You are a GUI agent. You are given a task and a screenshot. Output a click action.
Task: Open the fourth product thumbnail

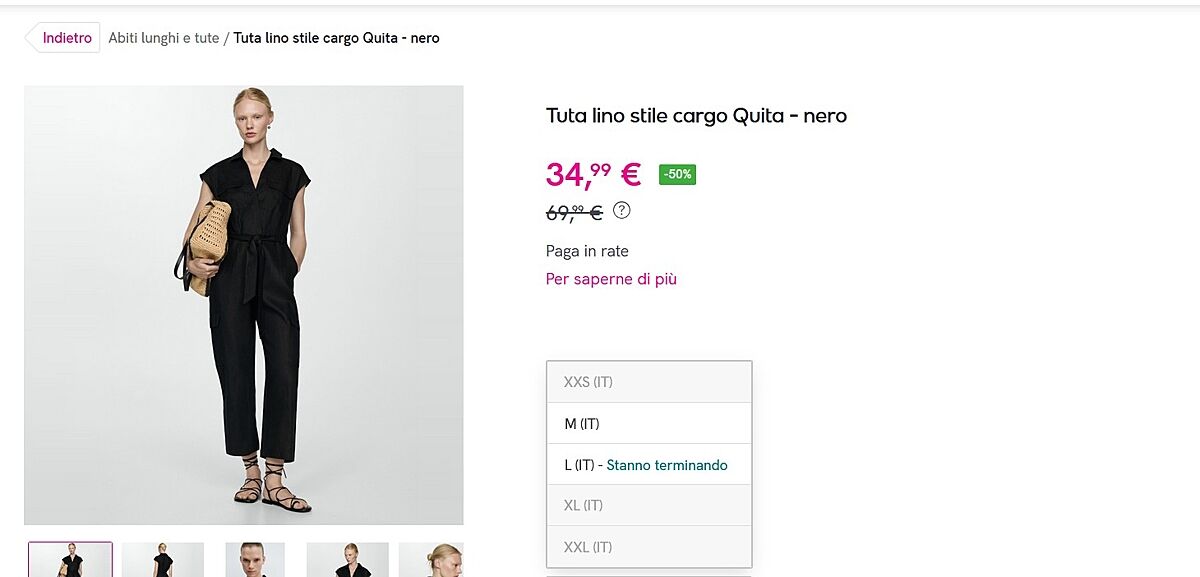click(347, 560)
